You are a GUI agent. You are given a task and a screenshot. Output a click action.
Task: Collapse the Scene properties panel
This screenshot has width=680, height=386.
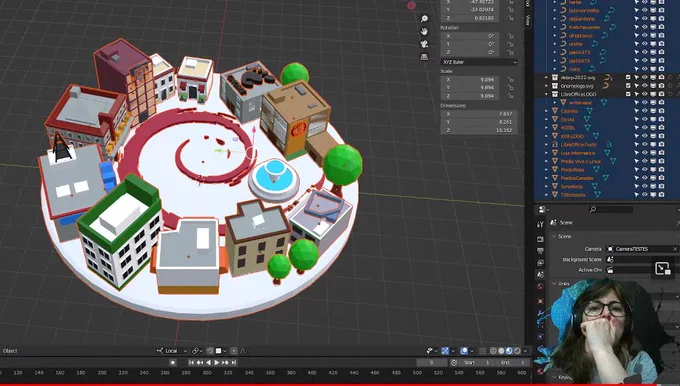(554, 236)
